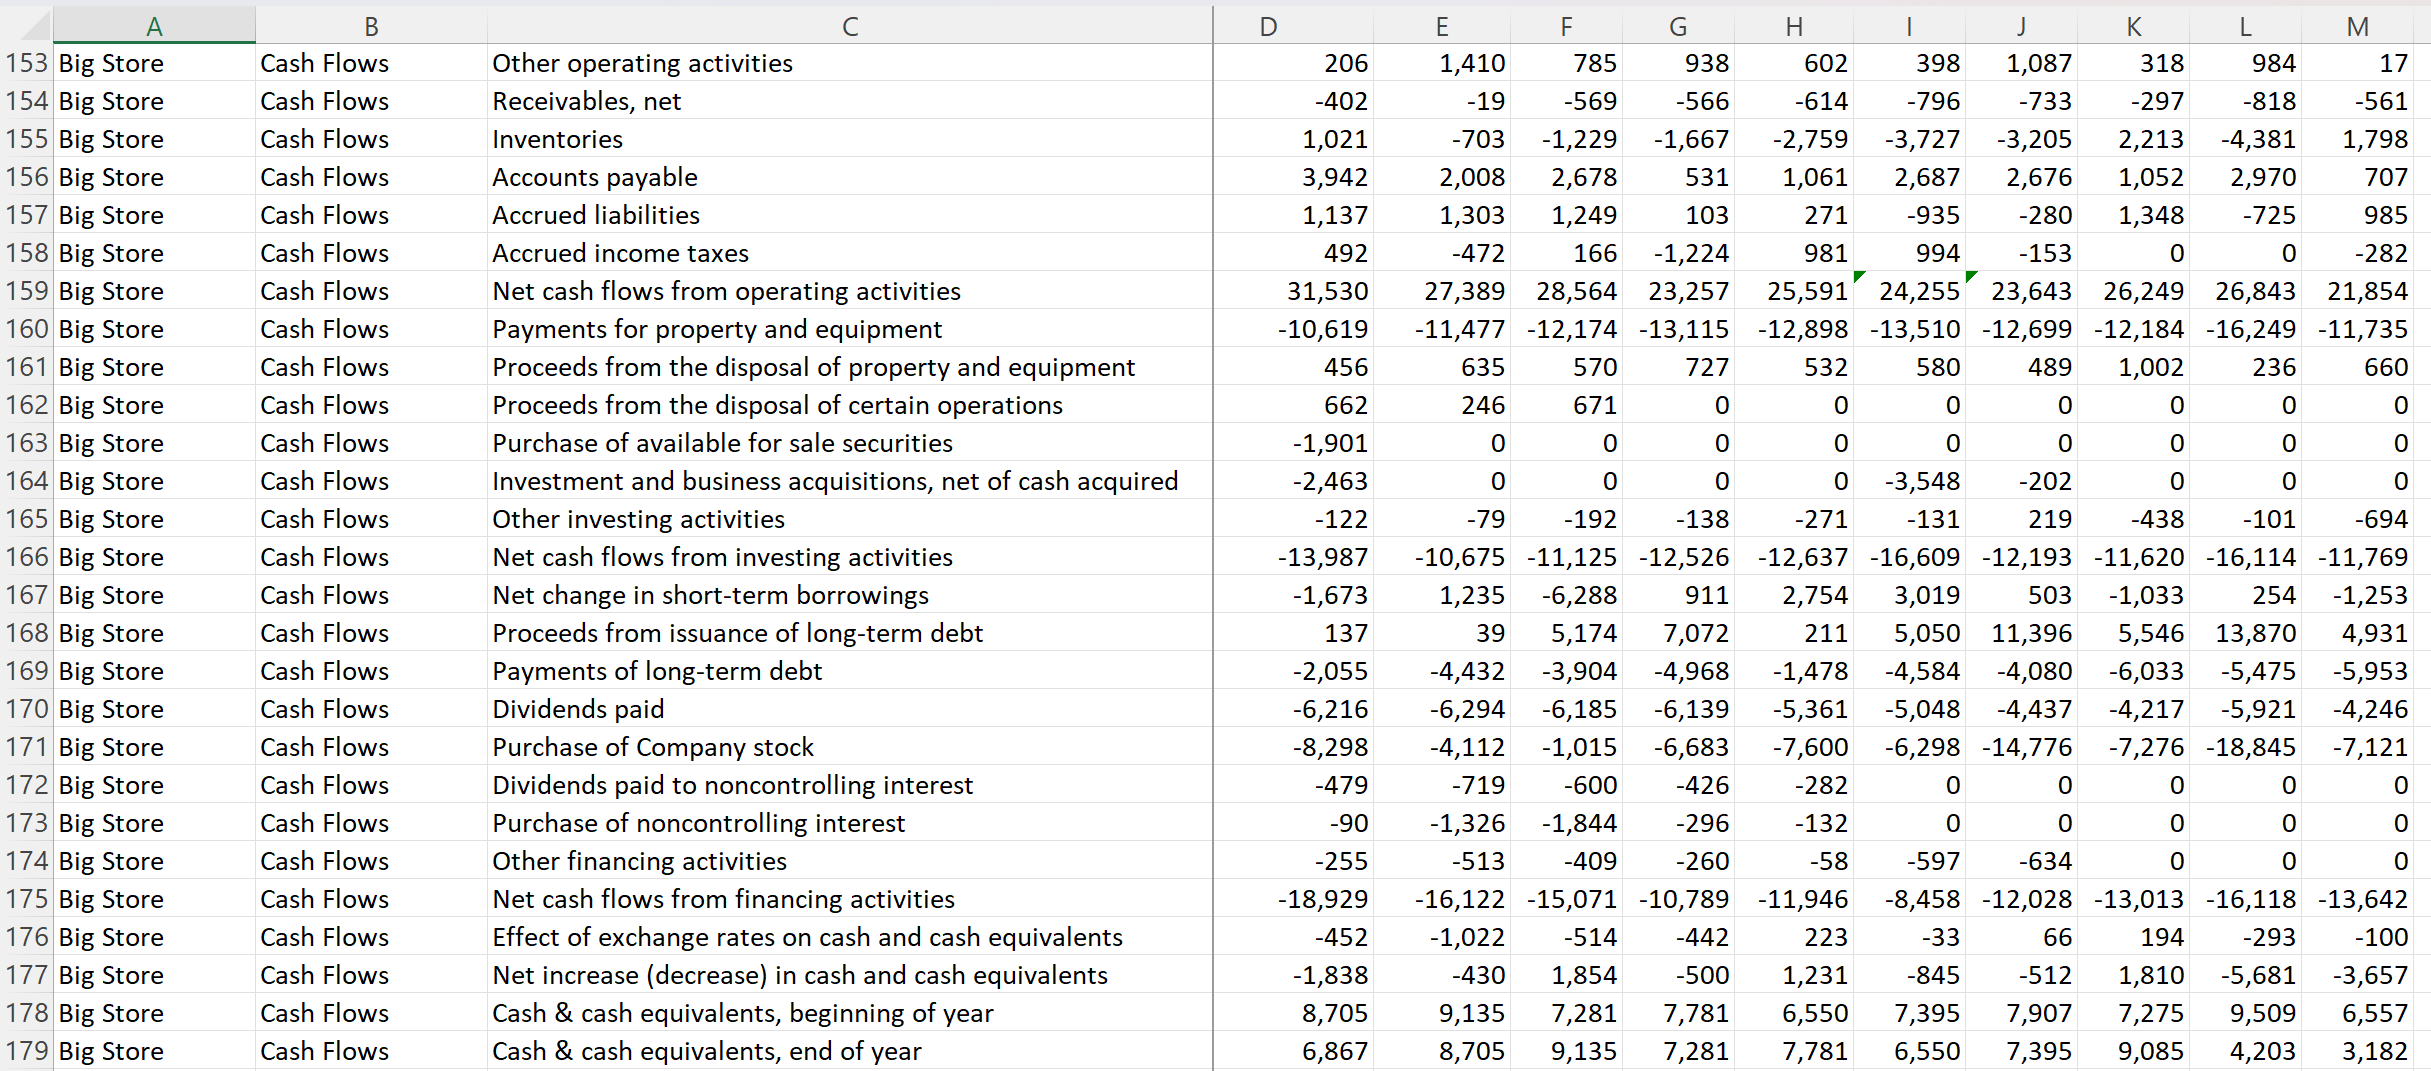This screenshot has width=2431, height=1071.
Task: Select Net cash flows from operating activities cell
Action: [x=726, y=291]
